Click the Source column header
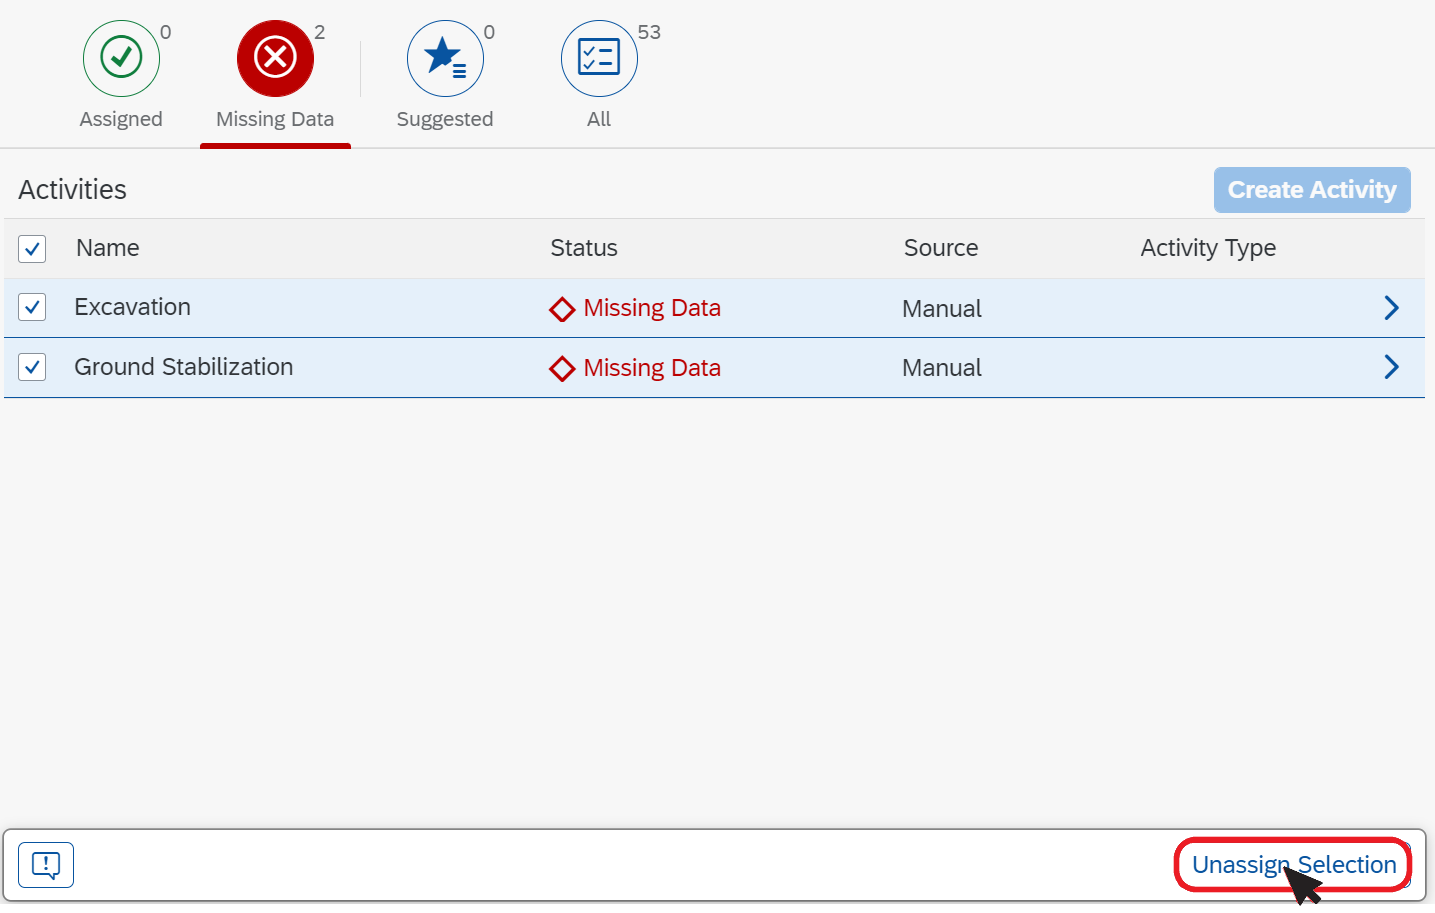The height and width of the screenshot is (913, 1435). click(941, 248)
